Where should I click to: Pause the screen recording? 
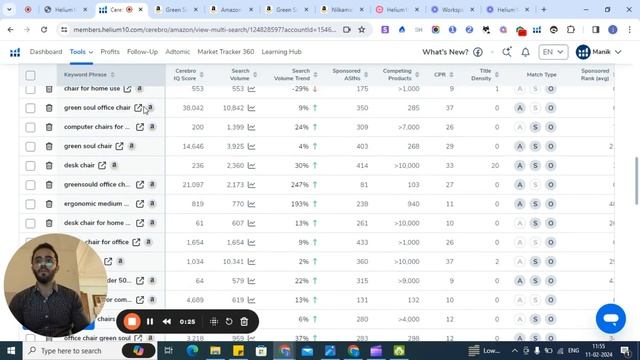click(x=150, y=322)
